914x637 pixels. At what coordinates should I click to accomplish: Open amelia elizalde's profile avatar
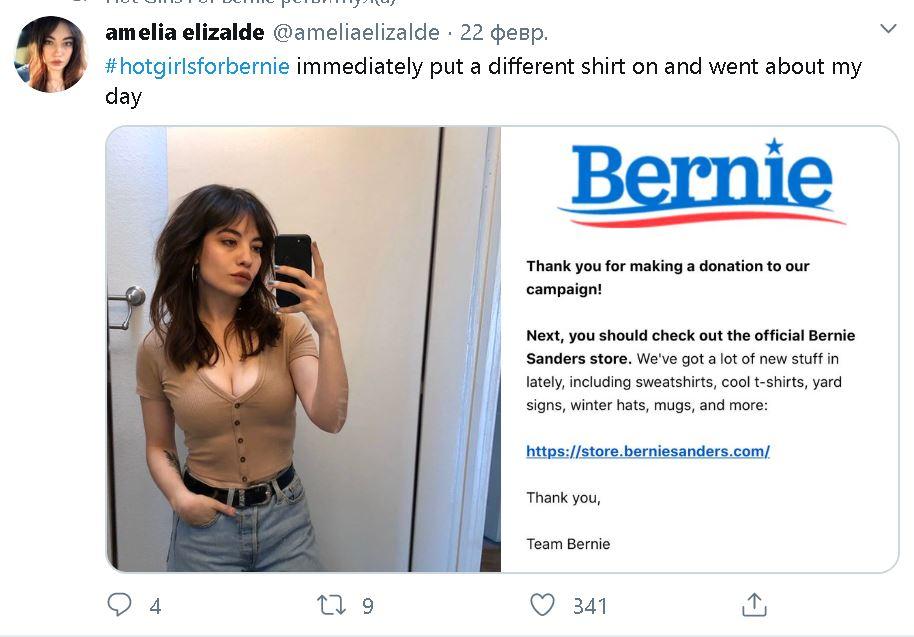tap(50, 53)
